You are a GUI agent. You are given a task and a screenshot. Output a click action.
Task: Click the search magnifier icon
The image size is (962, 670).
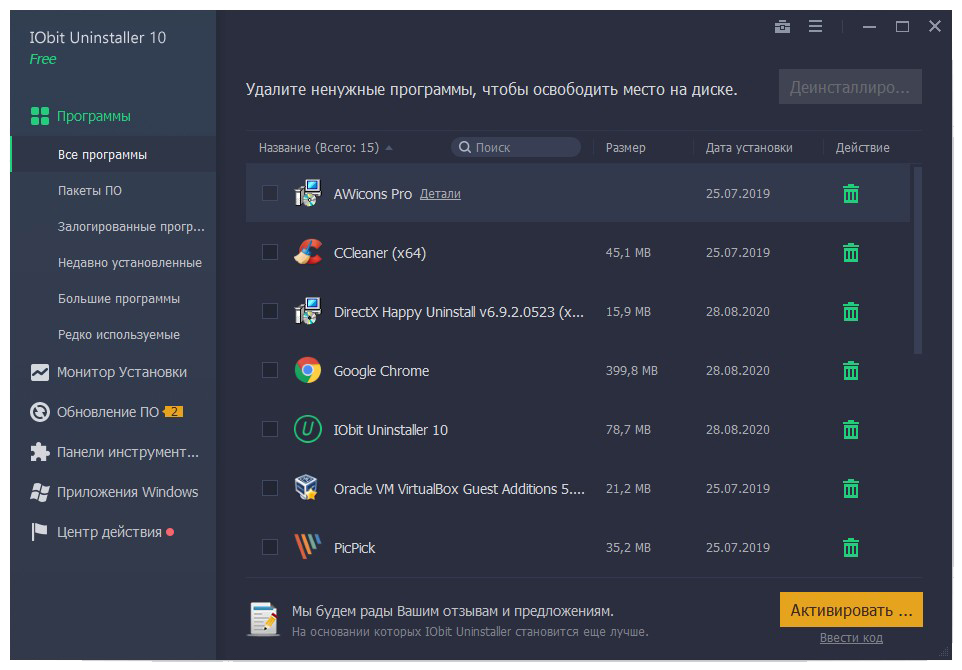pos(465,147)
